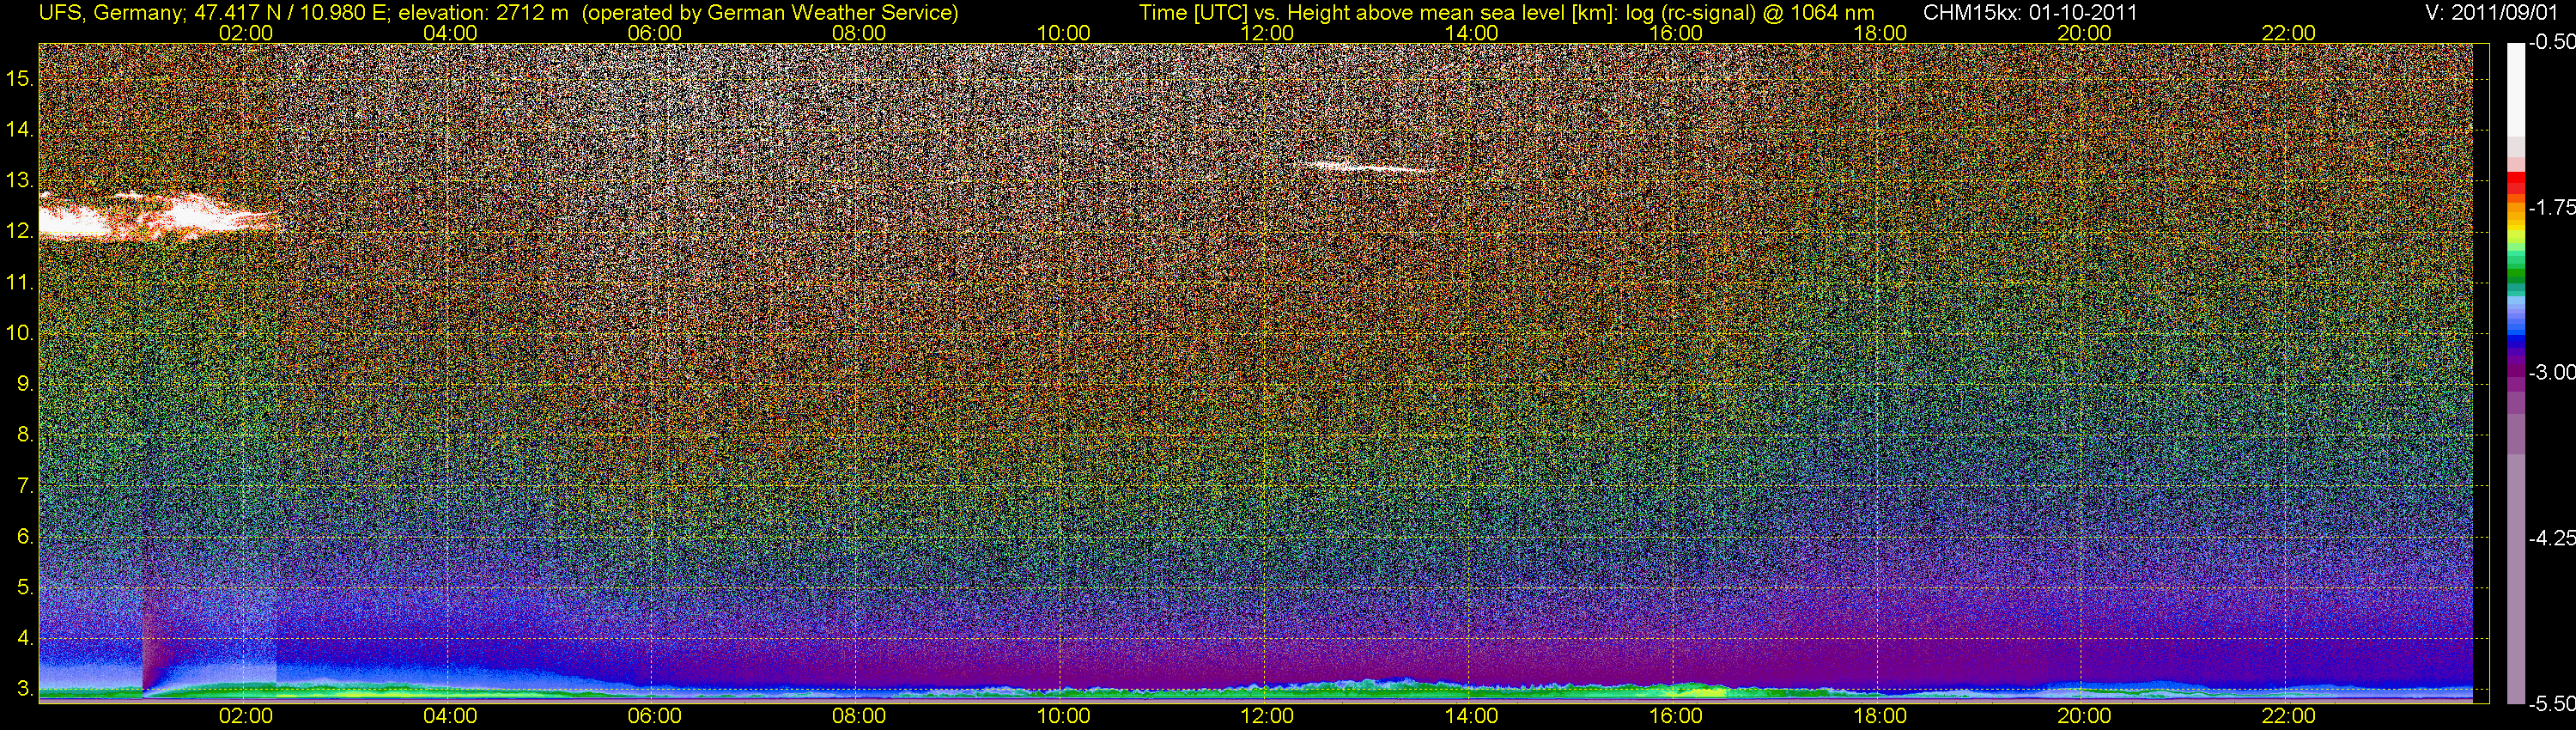This screenshot has height=730, width=2576.
Task: Click the height axis label "7."
Action: tap(26, 486)
